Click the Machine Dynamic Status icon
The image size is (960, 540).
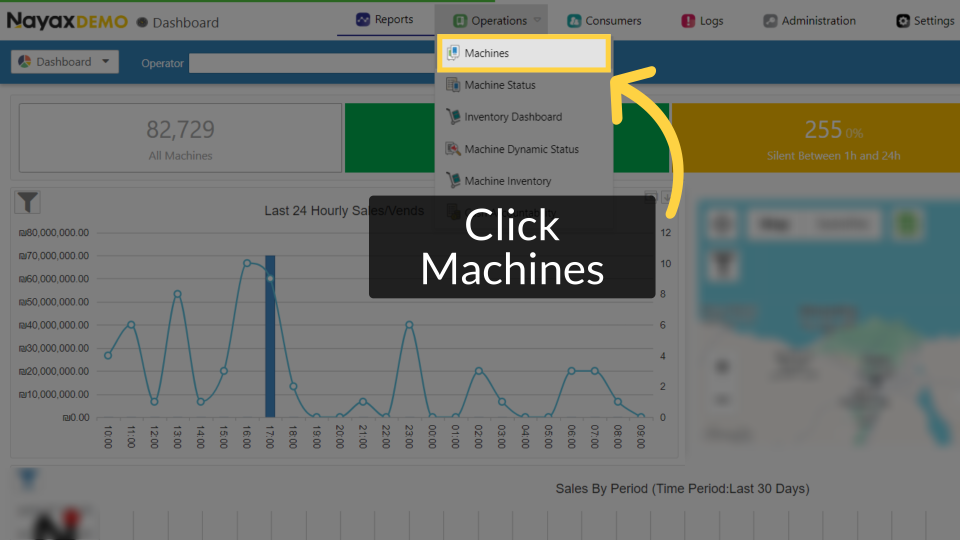pyautogui.click(x=453, y=149)
